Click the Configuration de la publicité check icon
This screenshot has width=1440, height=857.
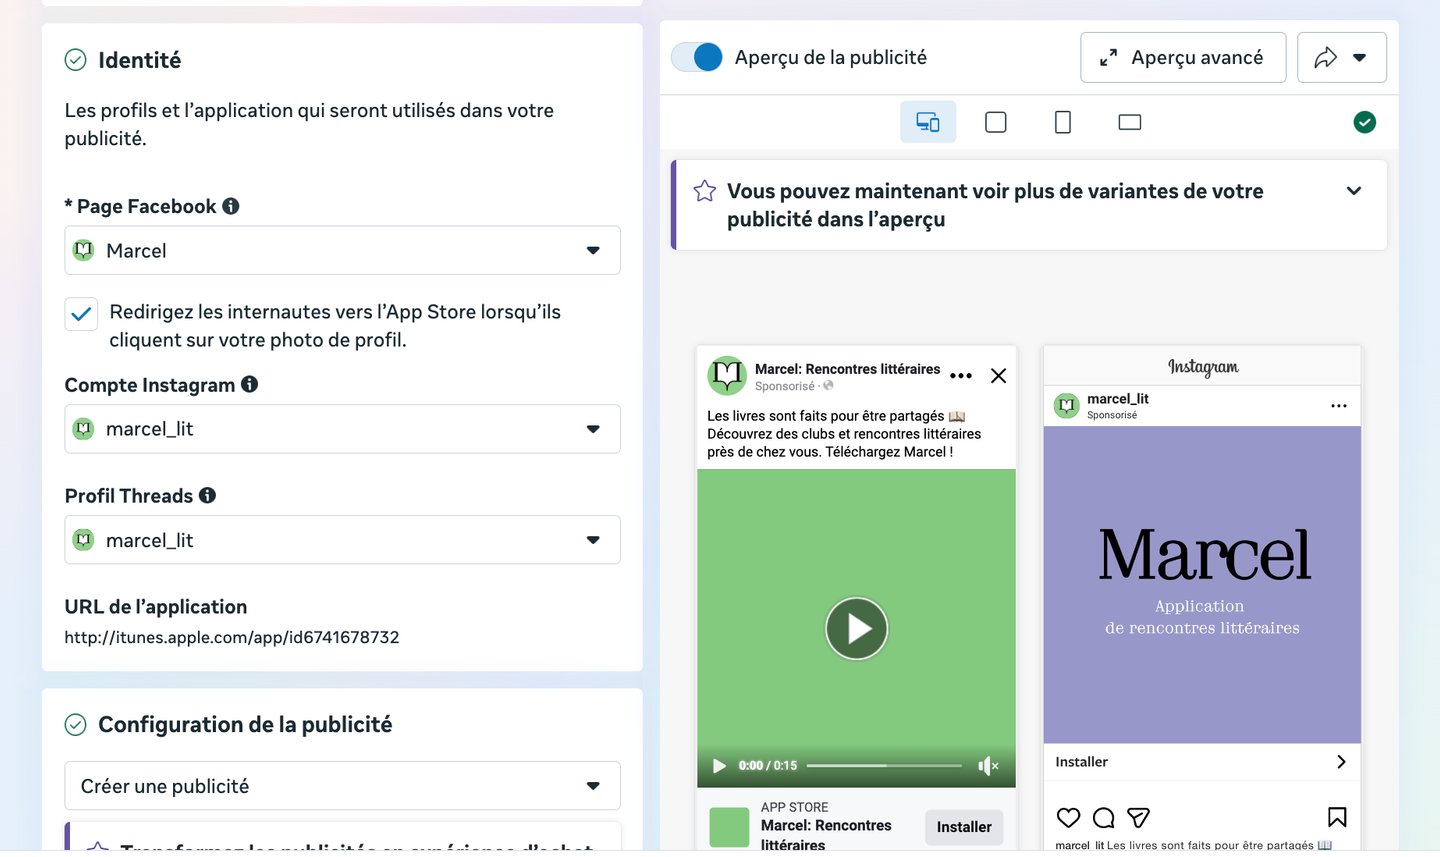[76, 724]
